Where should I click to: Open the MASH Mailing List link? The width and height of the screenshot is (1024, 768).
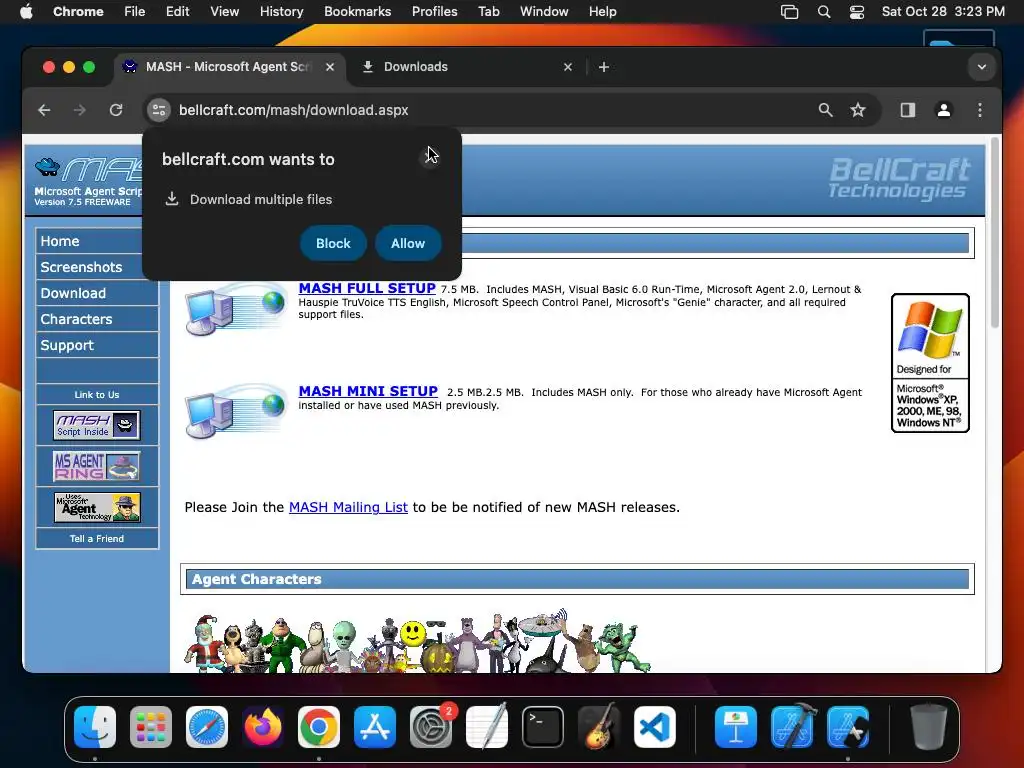click(x=348, y=507)
